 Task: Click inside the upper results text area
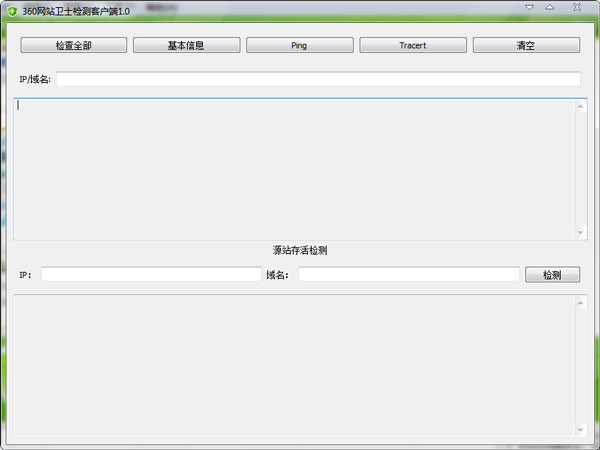click(x=293, y=169)
